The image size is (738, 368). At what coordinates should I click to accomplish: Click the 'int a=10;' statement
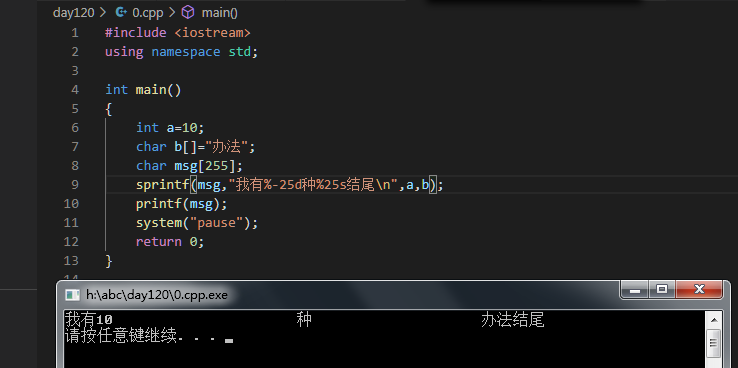pyautogui.click(x=170, y=128)
